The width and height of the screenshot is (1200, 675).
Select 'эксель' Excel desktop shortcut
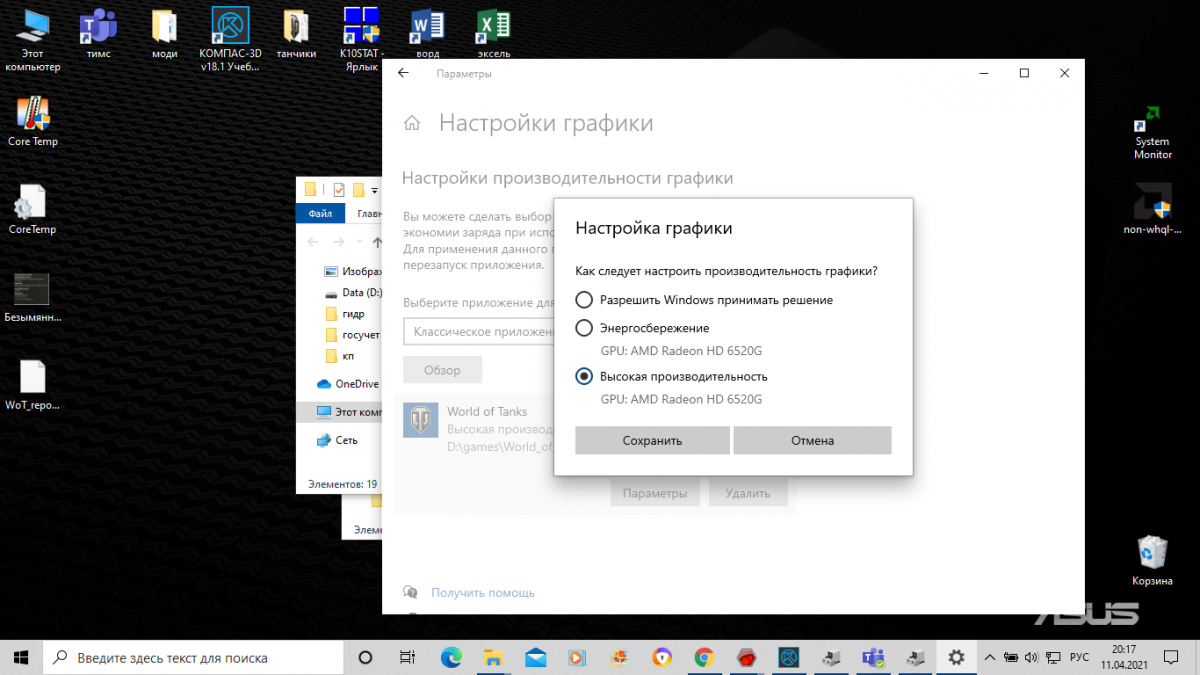pos(493,33)
